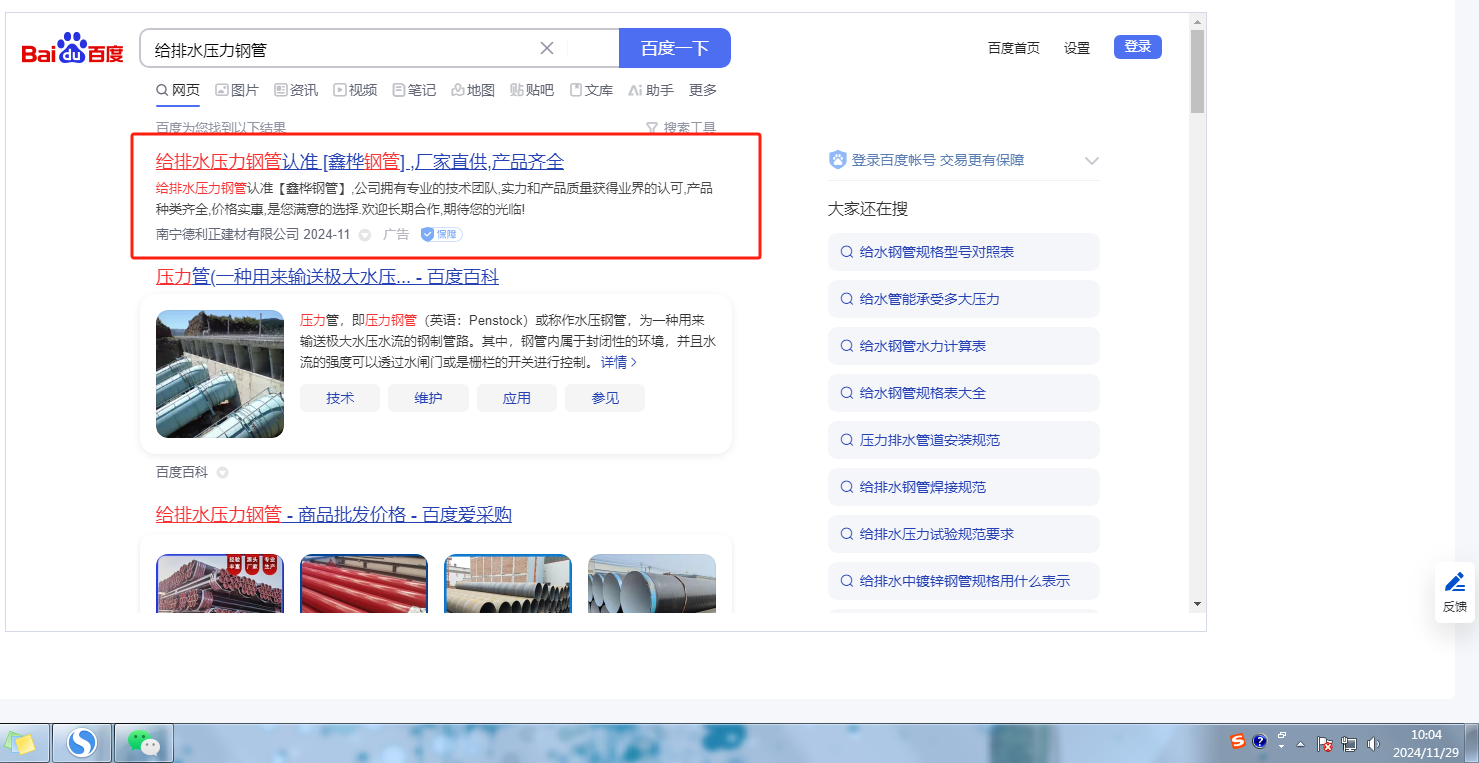
Task: Open the 百度首页 link
Action: click(1014, 48)
